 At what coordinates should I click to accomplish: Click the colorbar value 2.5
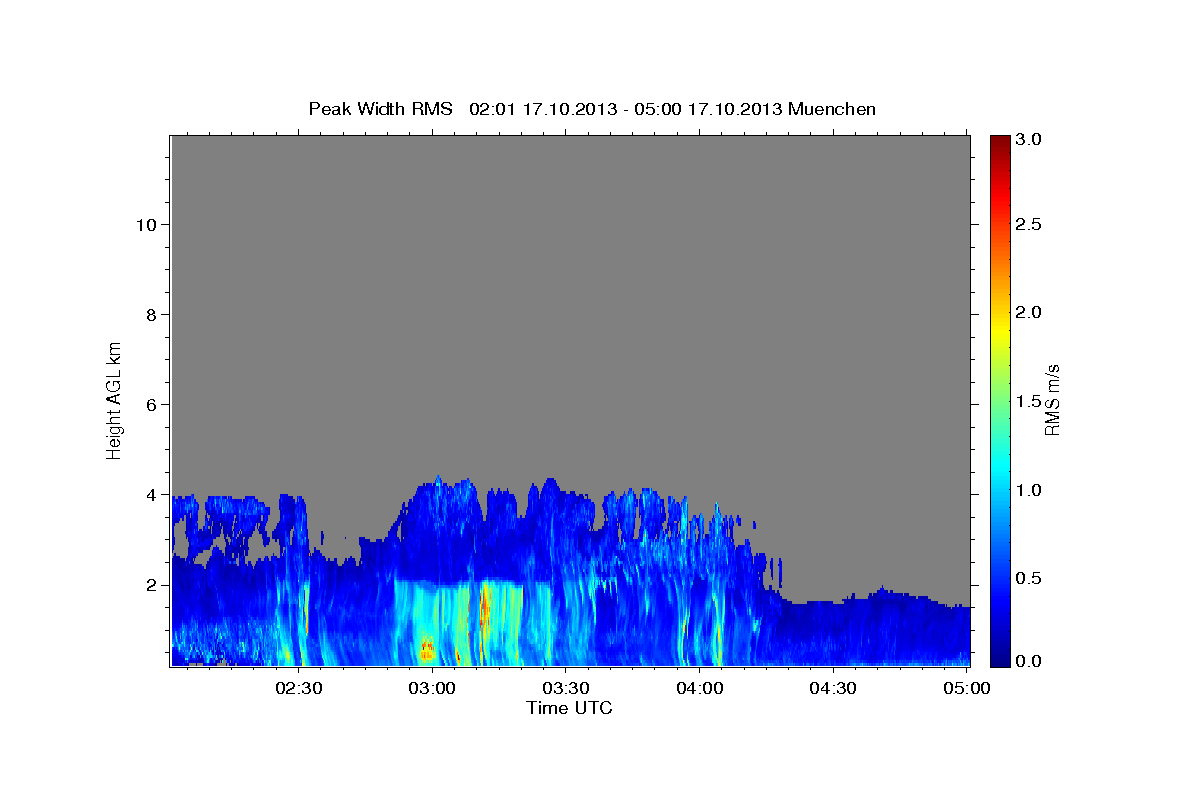[1028, 225]
